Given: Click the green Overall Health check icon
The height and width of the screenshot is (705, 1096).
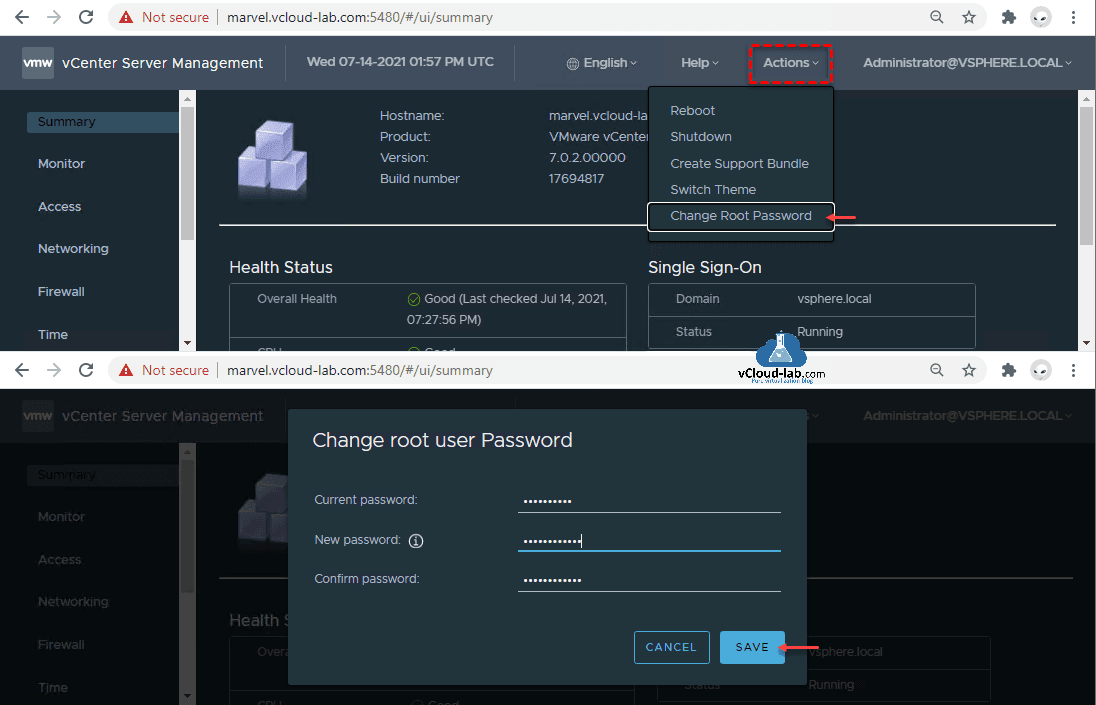Looking at the screenshot, I should click(x=414, y=299).
